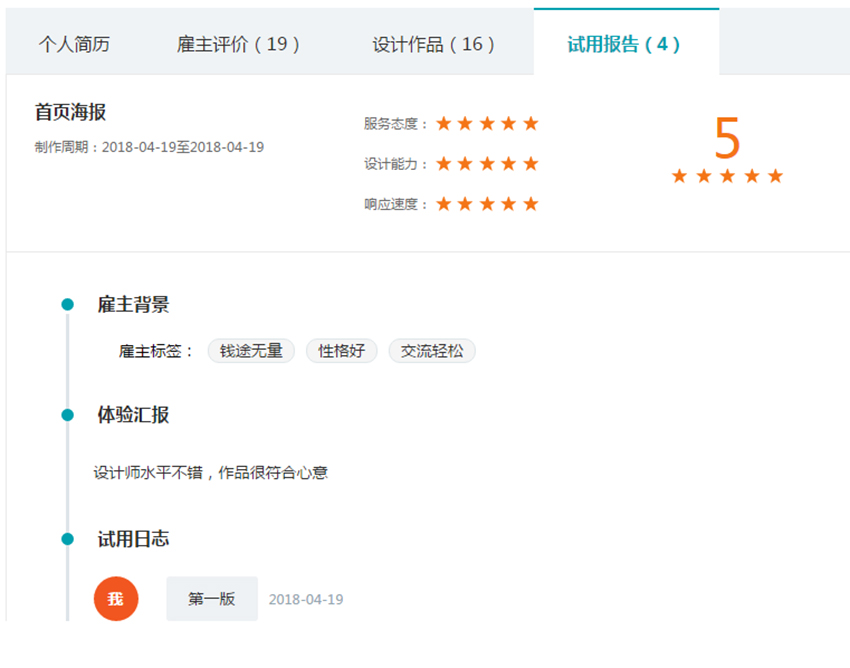Click the 设计能力： label

click(x=396, y=164)
